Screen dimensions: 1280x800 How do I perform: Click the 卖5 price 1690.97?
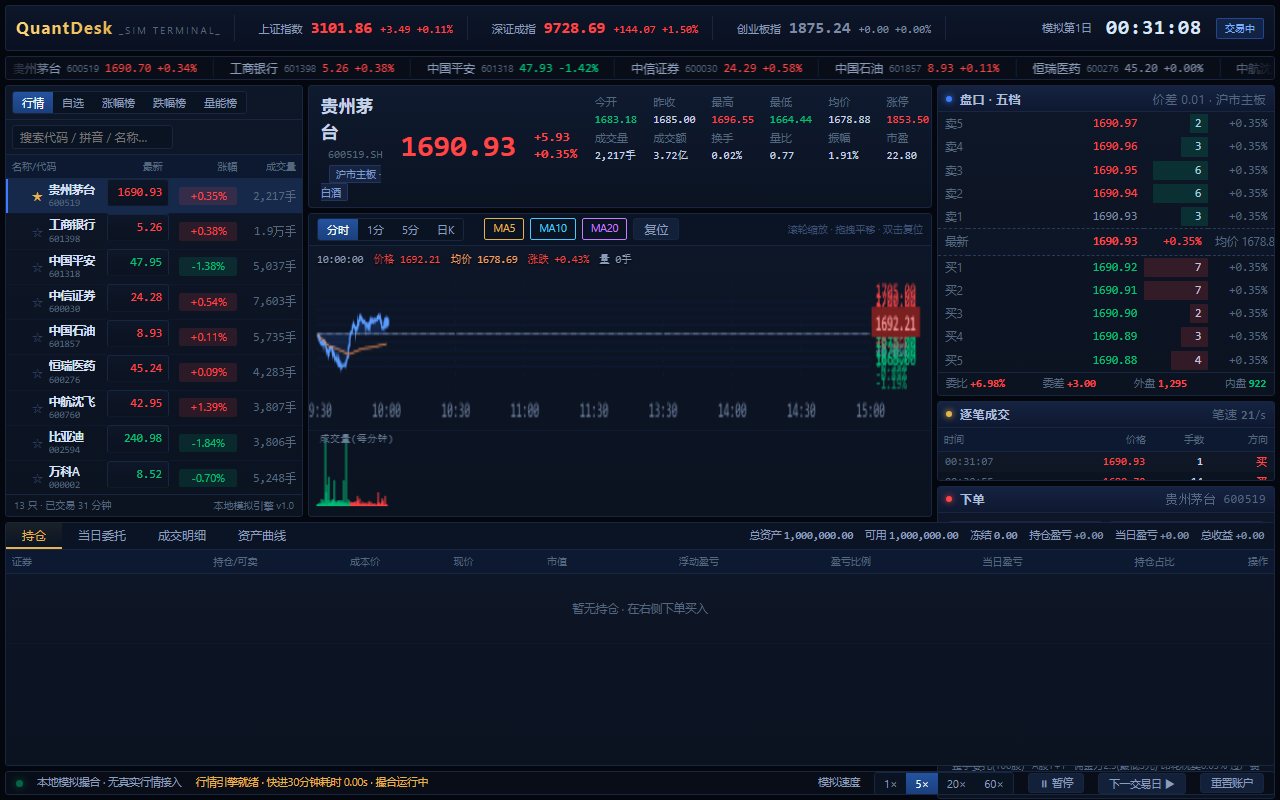[x=1115, y=124]
